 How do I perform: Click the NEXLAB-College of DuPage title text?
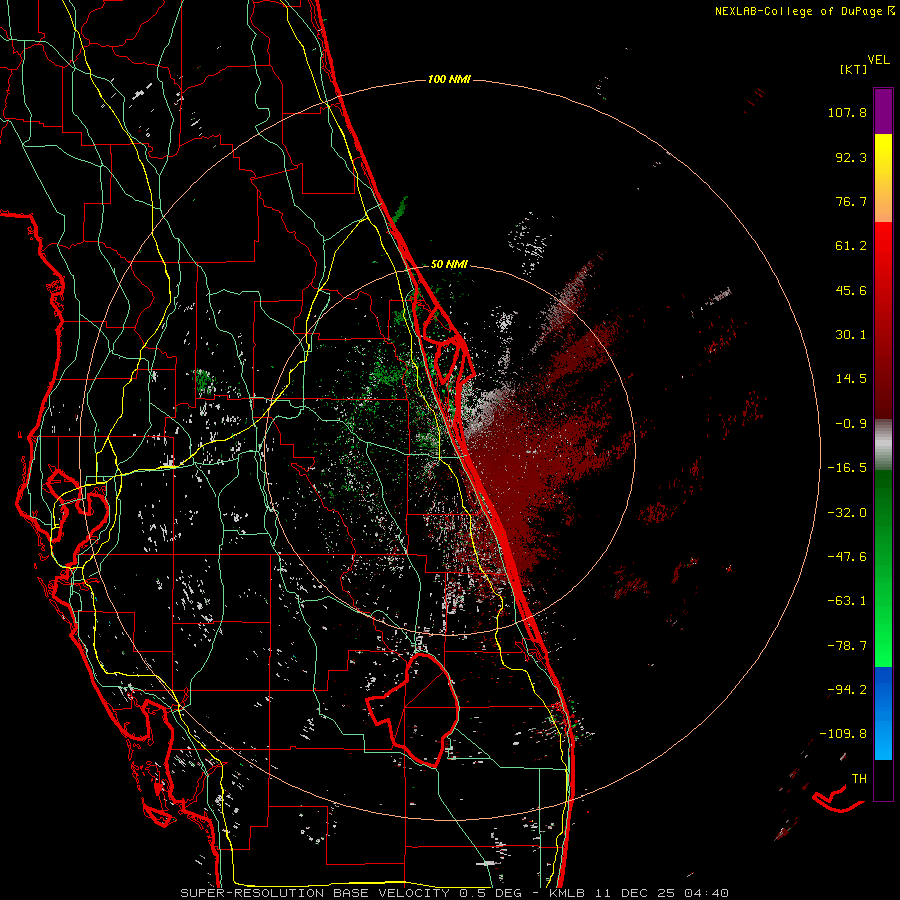(x=798, y=11)
